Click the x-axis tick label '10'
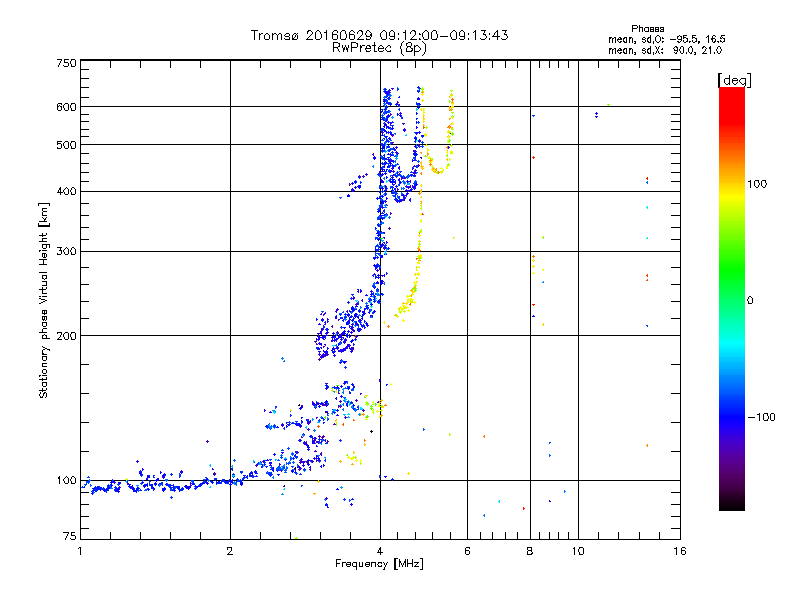 [x=578, y=551]
